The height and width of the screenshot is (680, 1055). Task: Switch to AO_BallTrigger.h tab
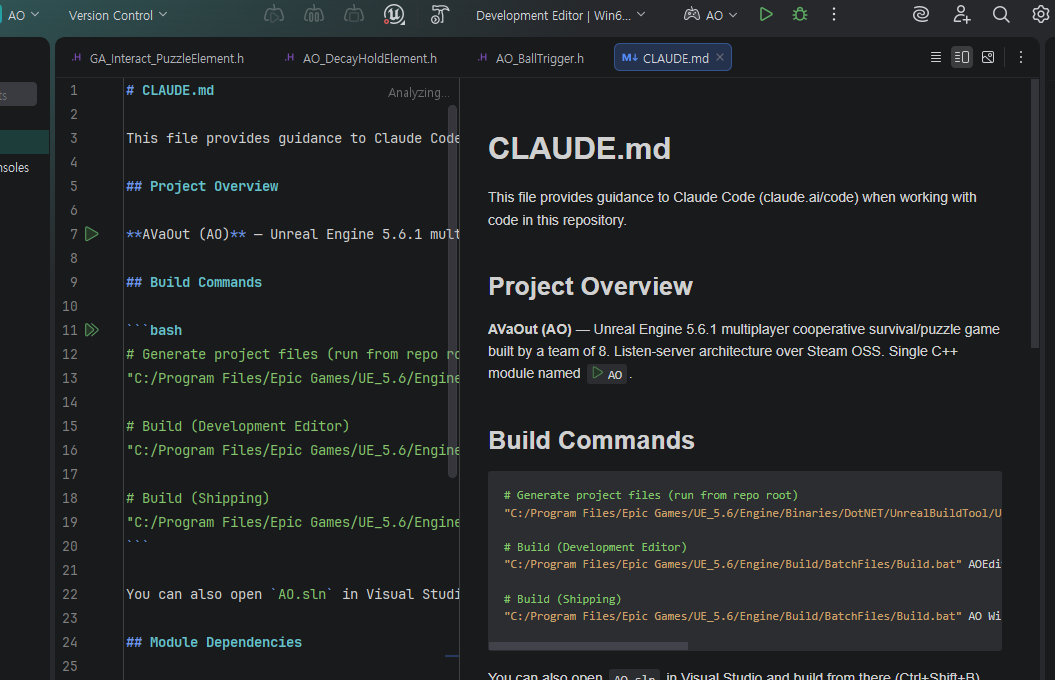click(531, 59)
